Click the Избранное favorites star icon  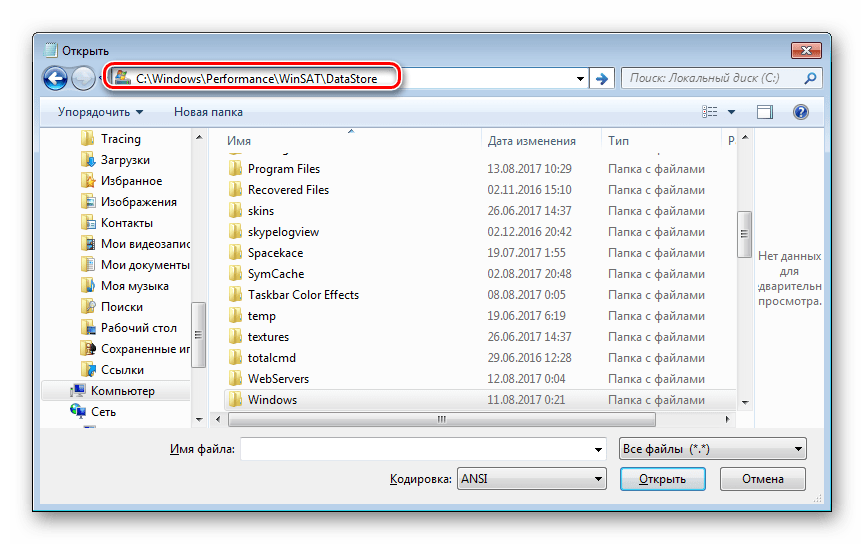(88, 181)
